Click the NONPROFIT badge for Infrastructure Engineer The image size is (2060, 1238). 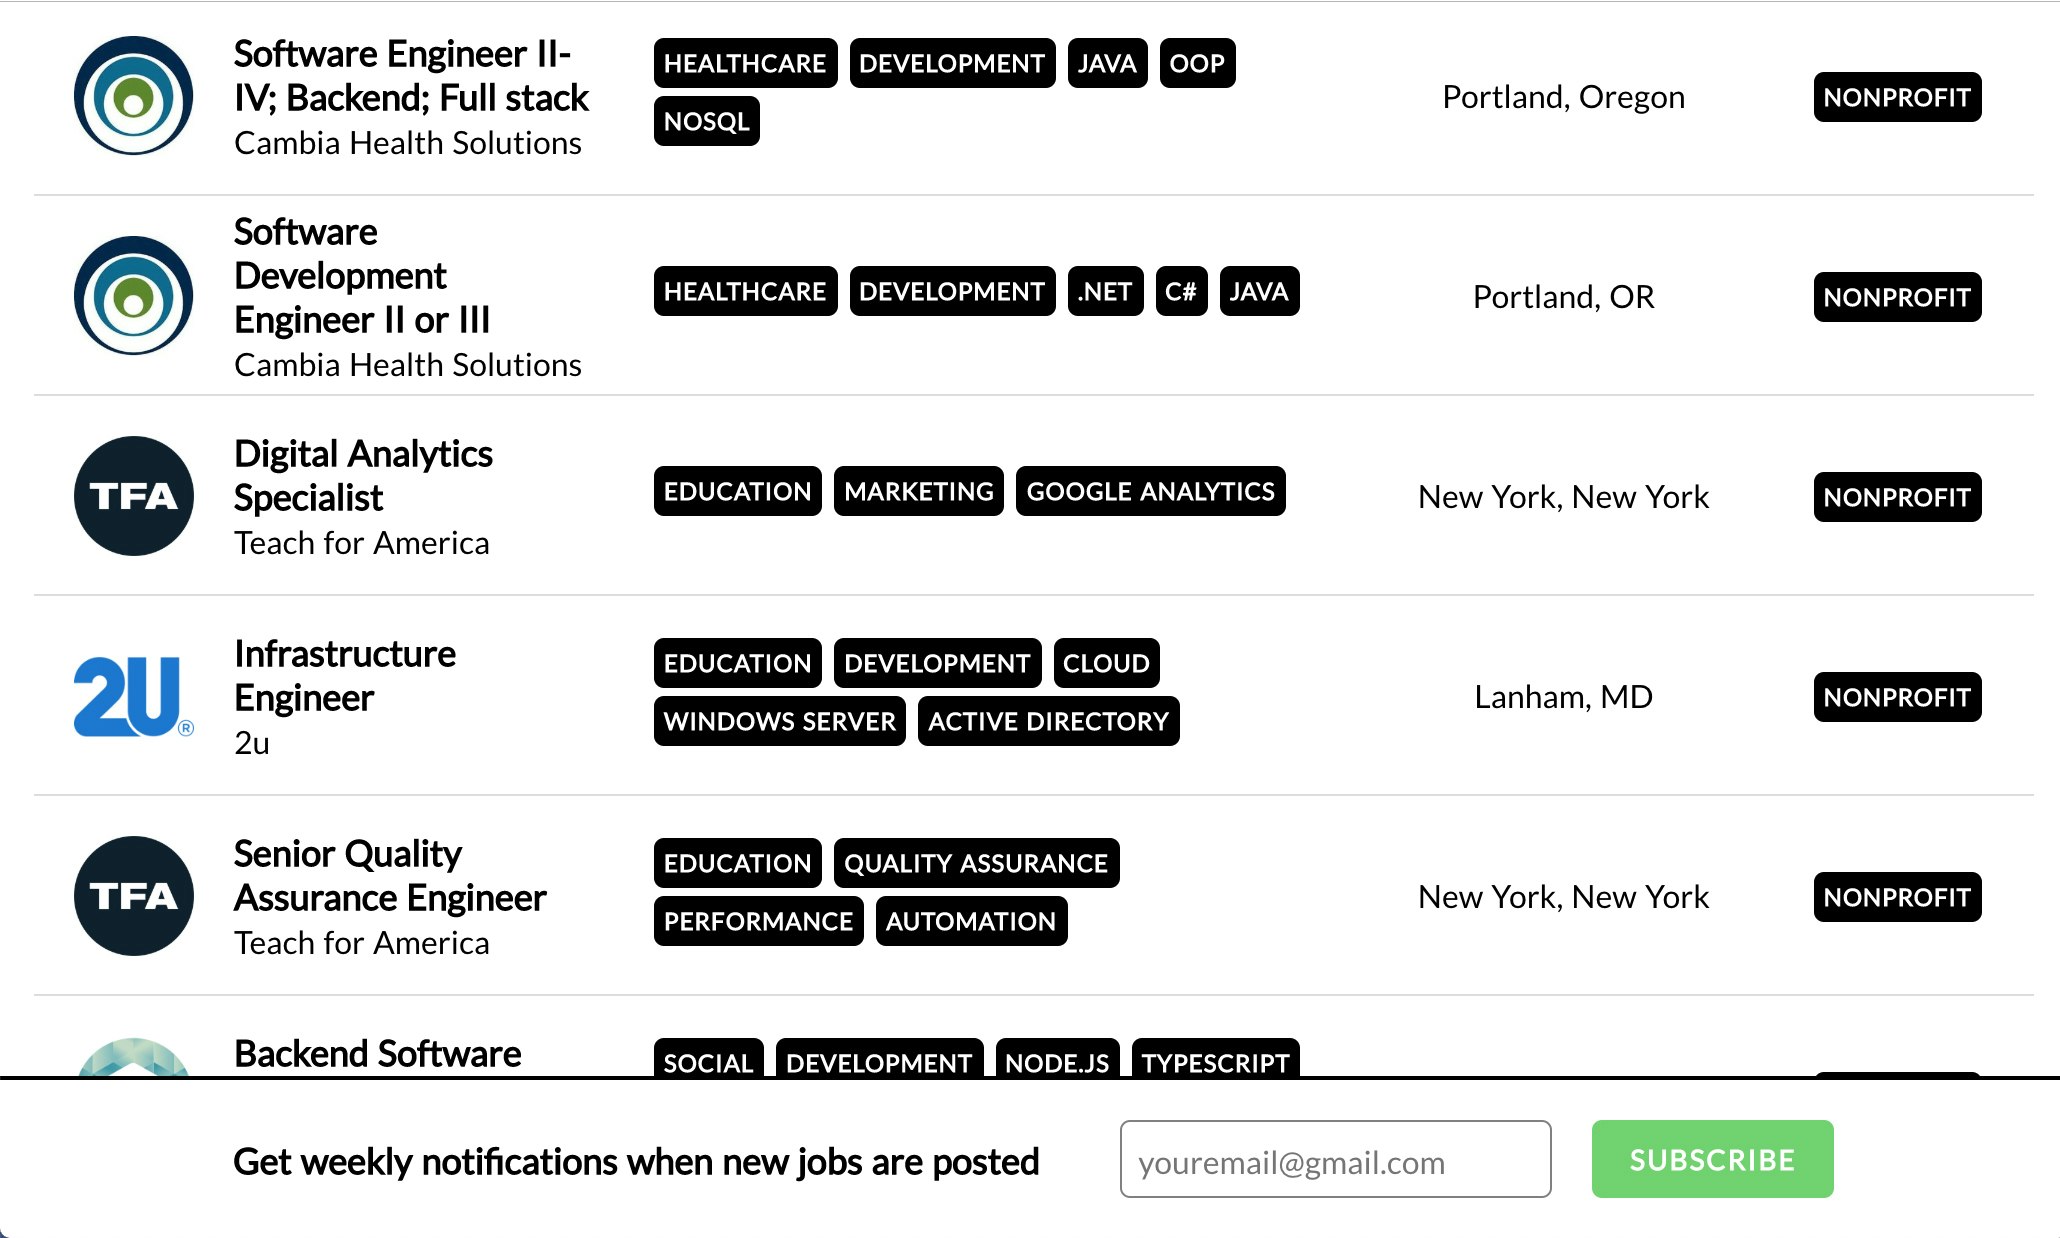pyautogui.click(x=1896, y=696)
